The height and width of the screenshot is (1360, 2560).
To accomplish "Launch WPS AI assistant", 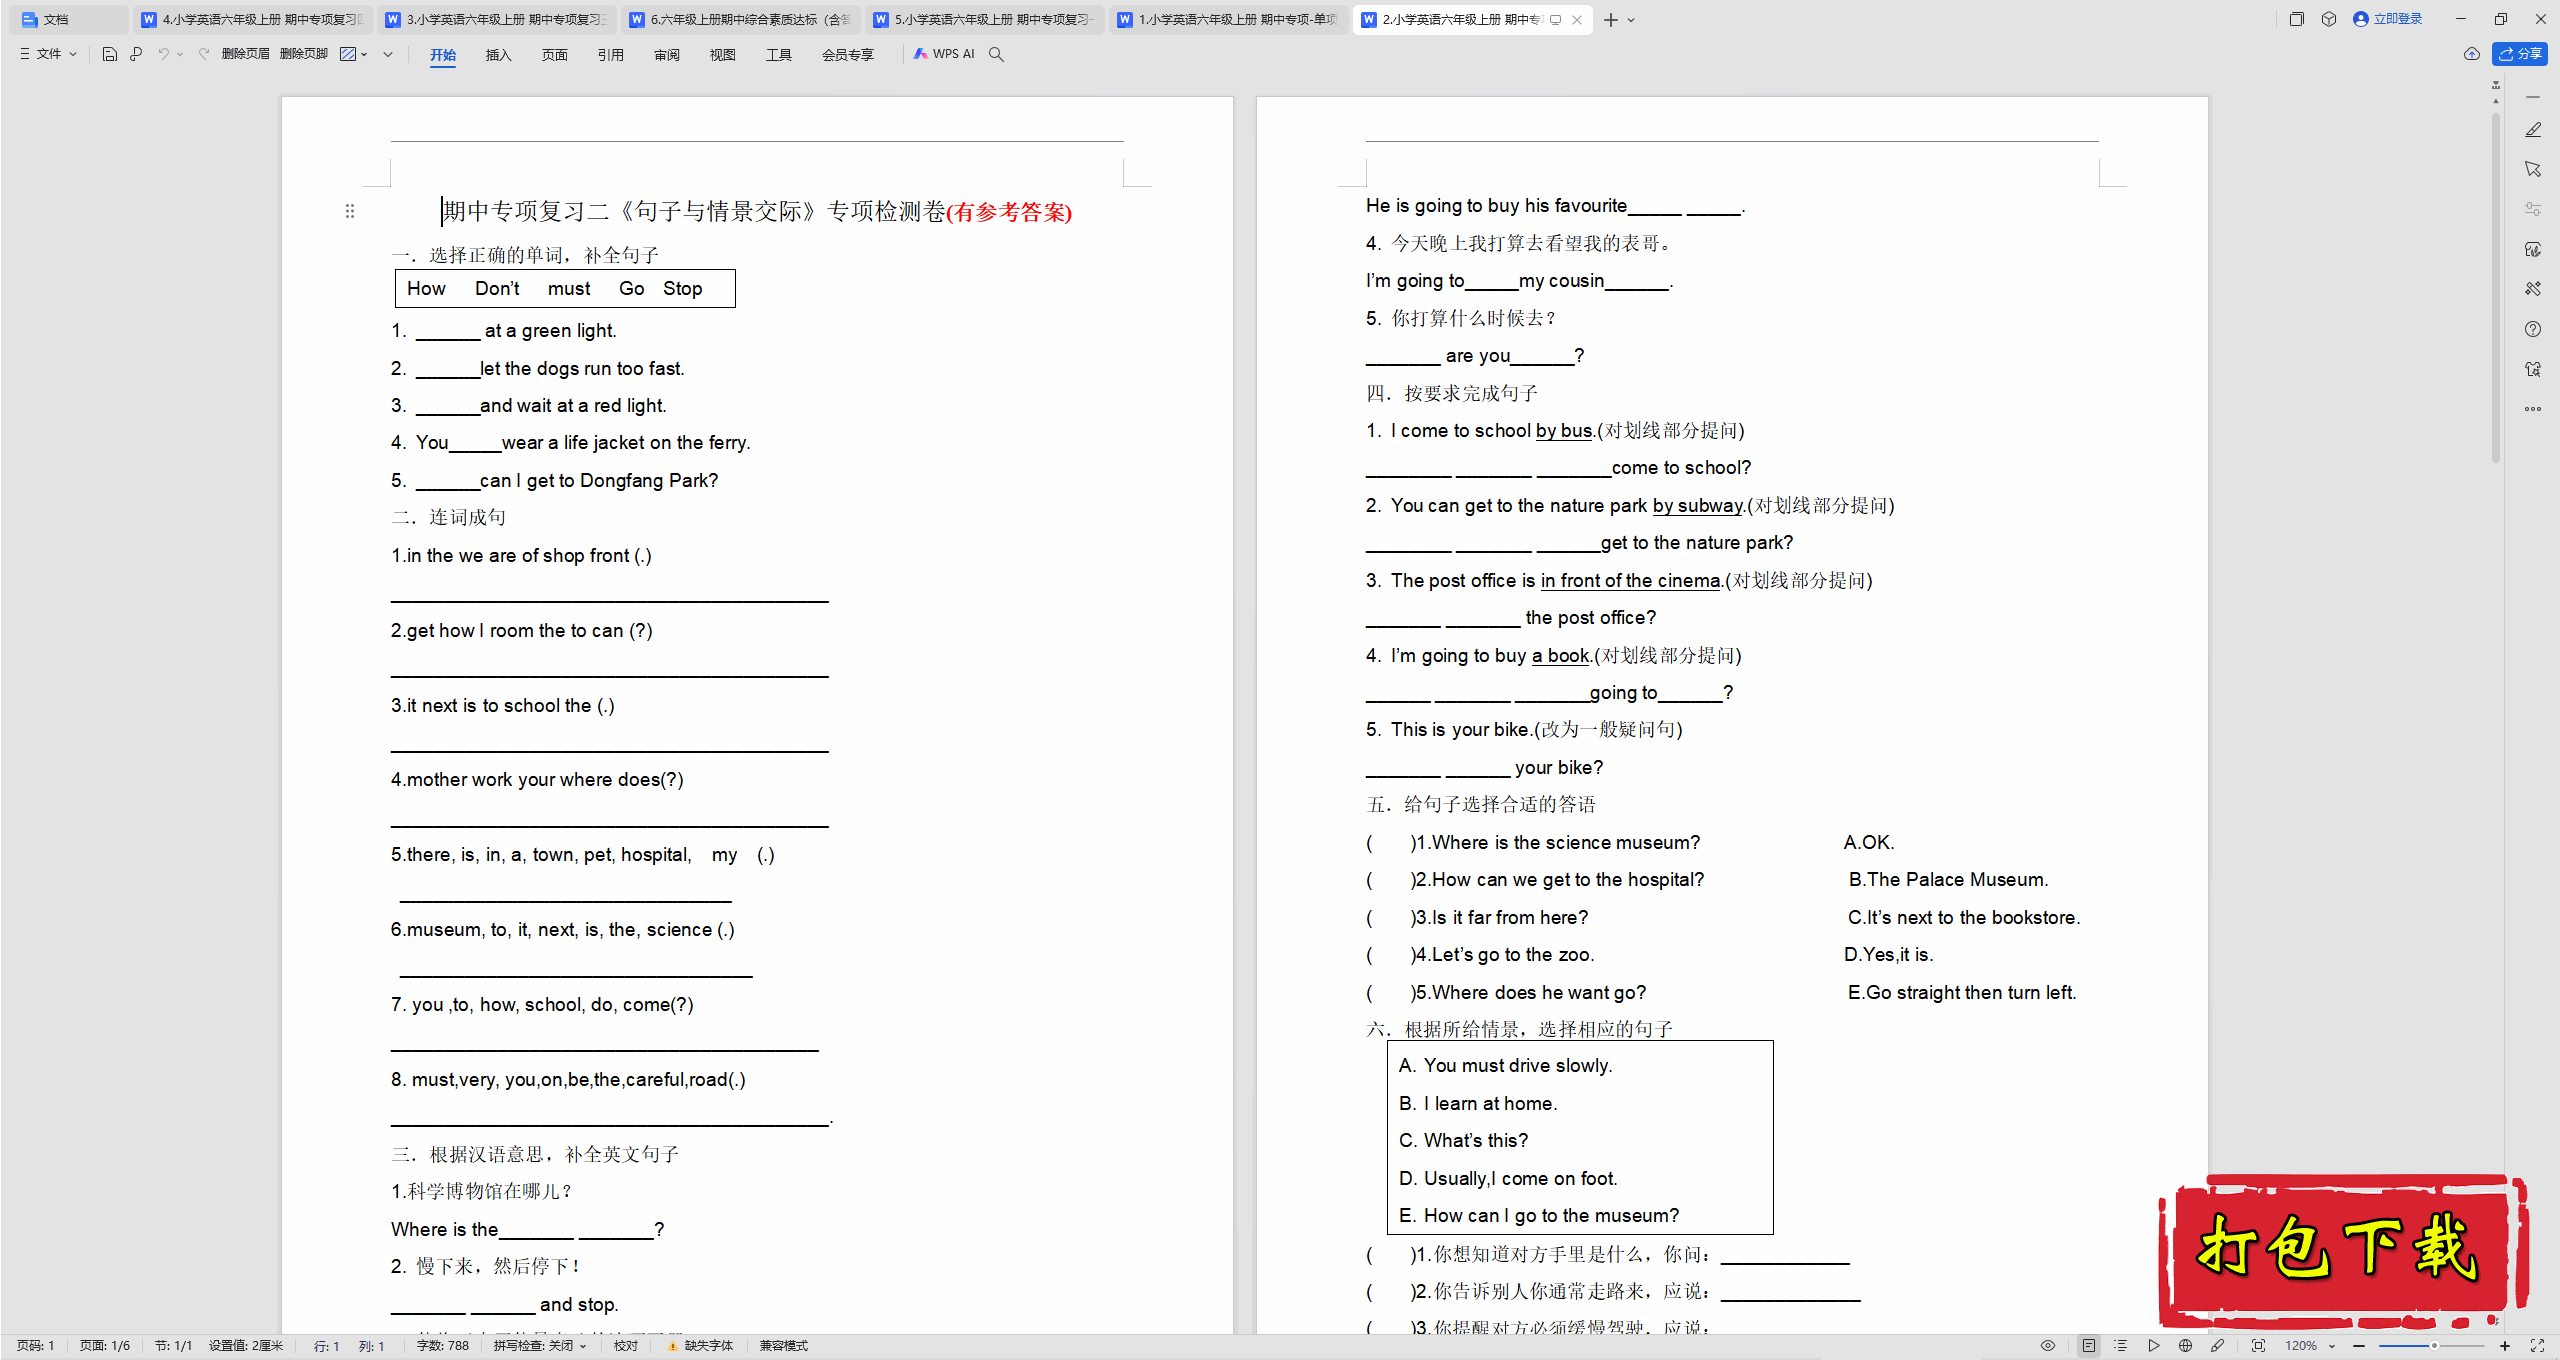I will coord(944,54).
